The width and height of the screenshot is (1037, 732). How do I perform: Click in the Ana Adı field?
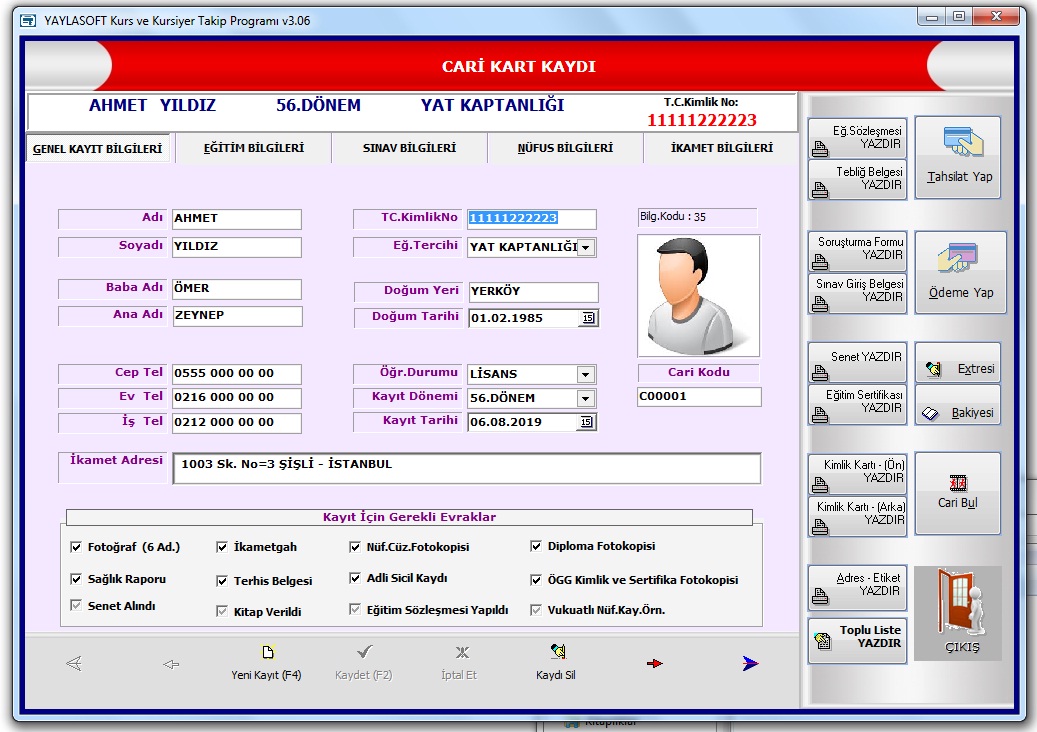[238, 316]
